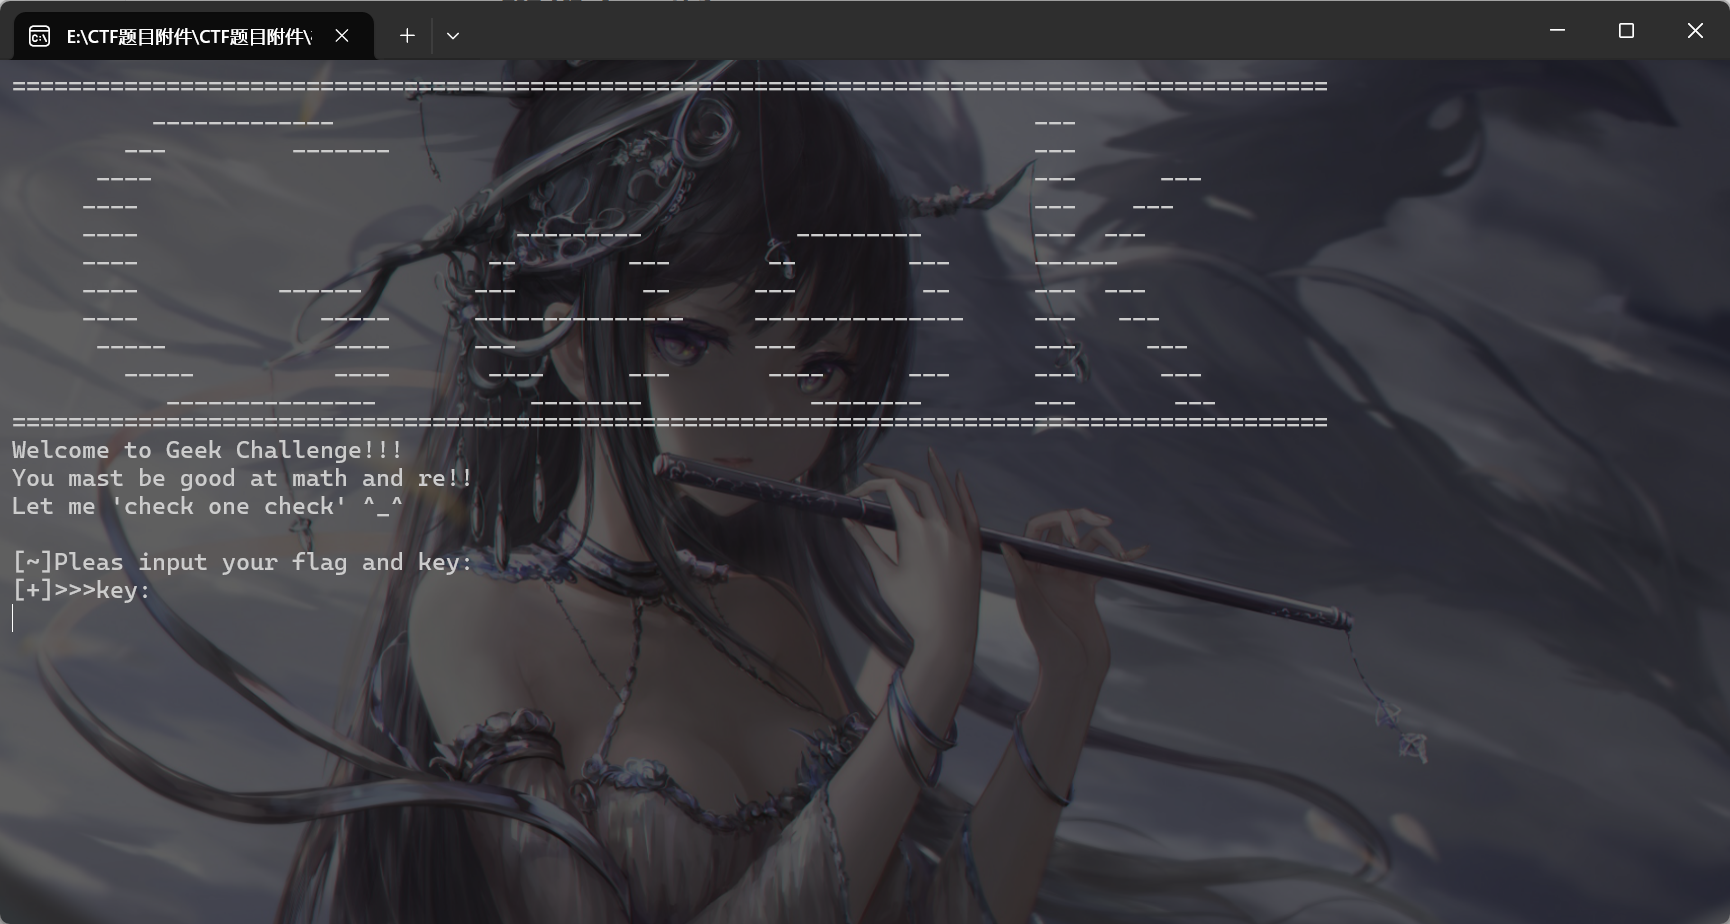Click the blinking cursor line below key prompt
The width and height of the screenshot is (1730, 924).
tap(14, 619)
